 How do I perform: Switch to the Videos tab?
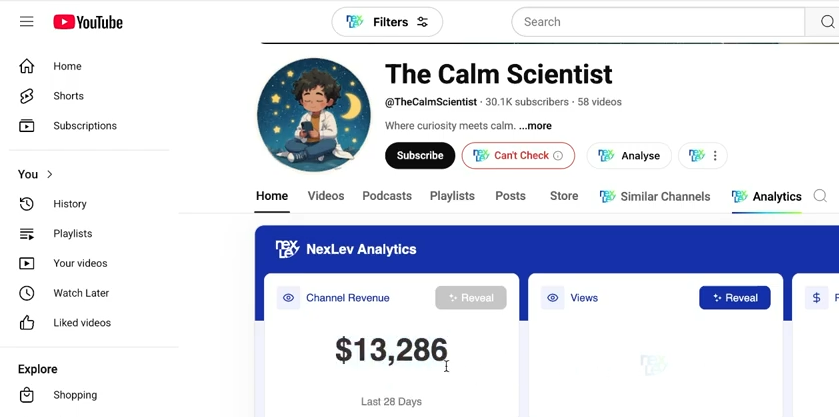326,196
